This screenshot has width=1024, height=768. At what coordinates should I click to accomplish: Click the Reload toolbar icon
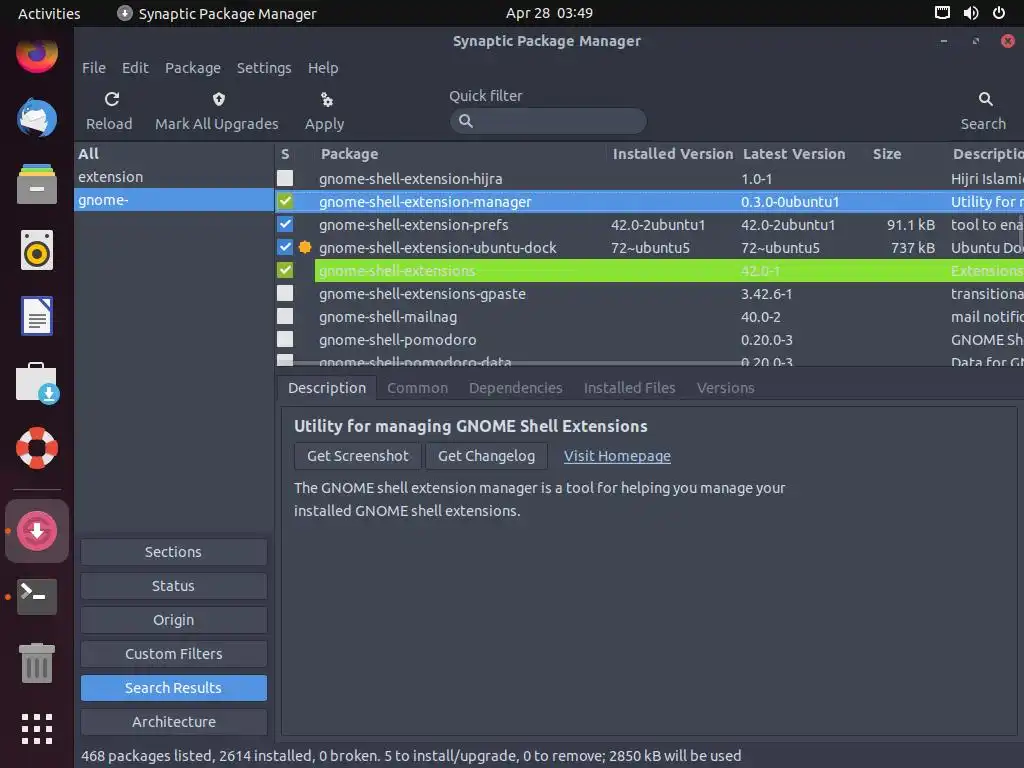pos(112,99)
